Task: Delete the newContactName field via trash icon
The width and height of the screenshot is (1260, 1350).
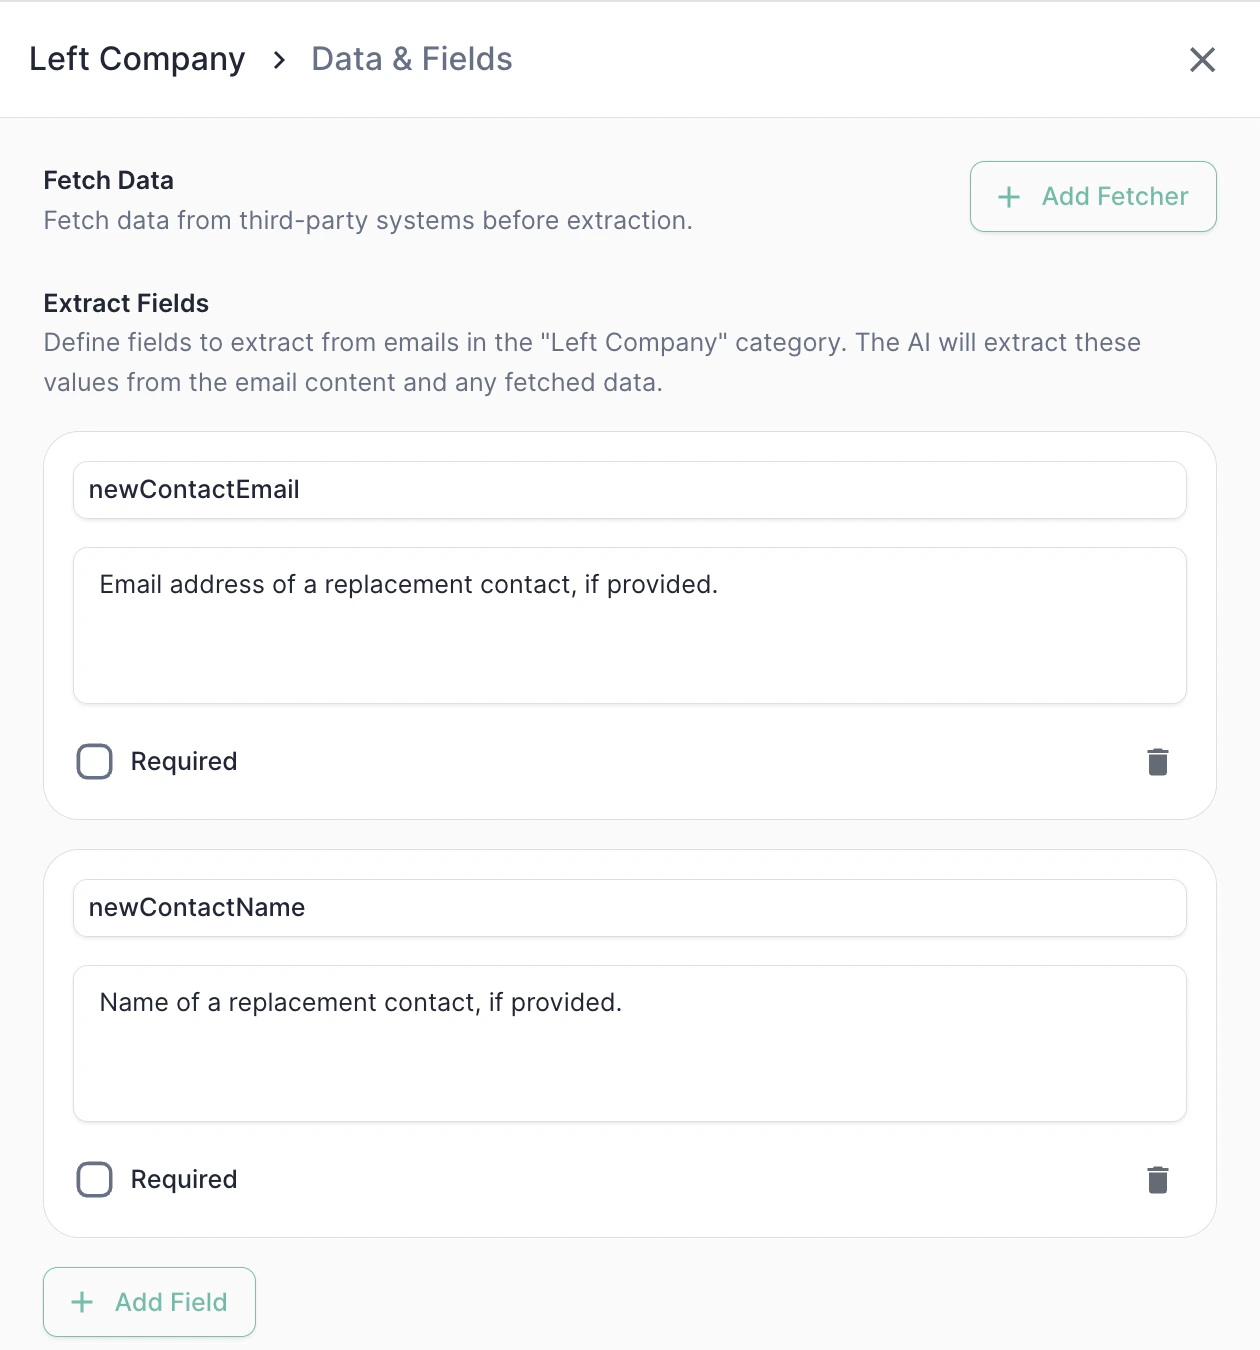Action: coord(1158,1180)
